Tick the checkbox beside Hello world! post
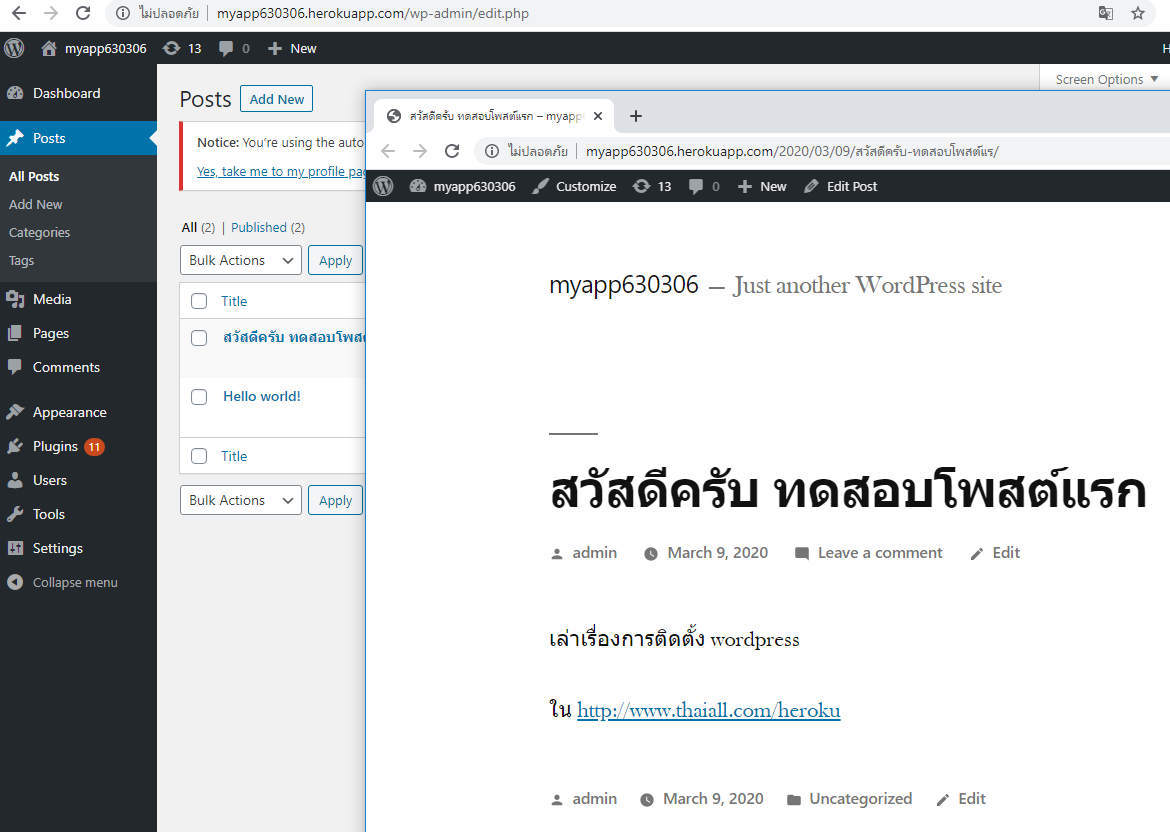The width and height of the screenshot is (1170, 832). click(x=199, y=397)
